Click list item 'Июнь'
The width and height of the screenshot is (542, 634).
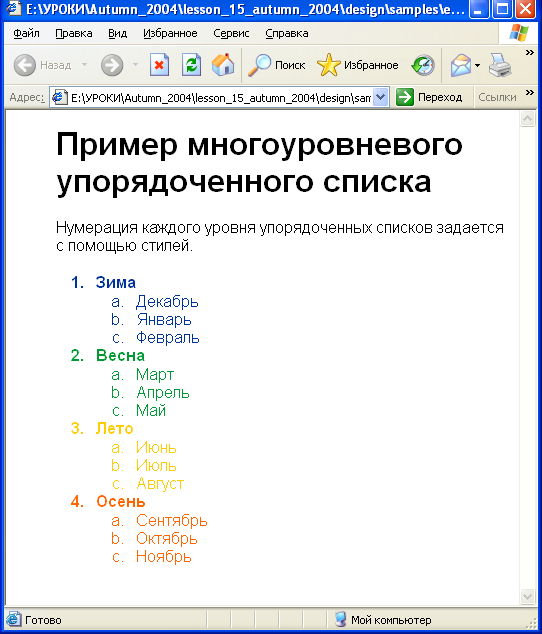tap(156, 447)
